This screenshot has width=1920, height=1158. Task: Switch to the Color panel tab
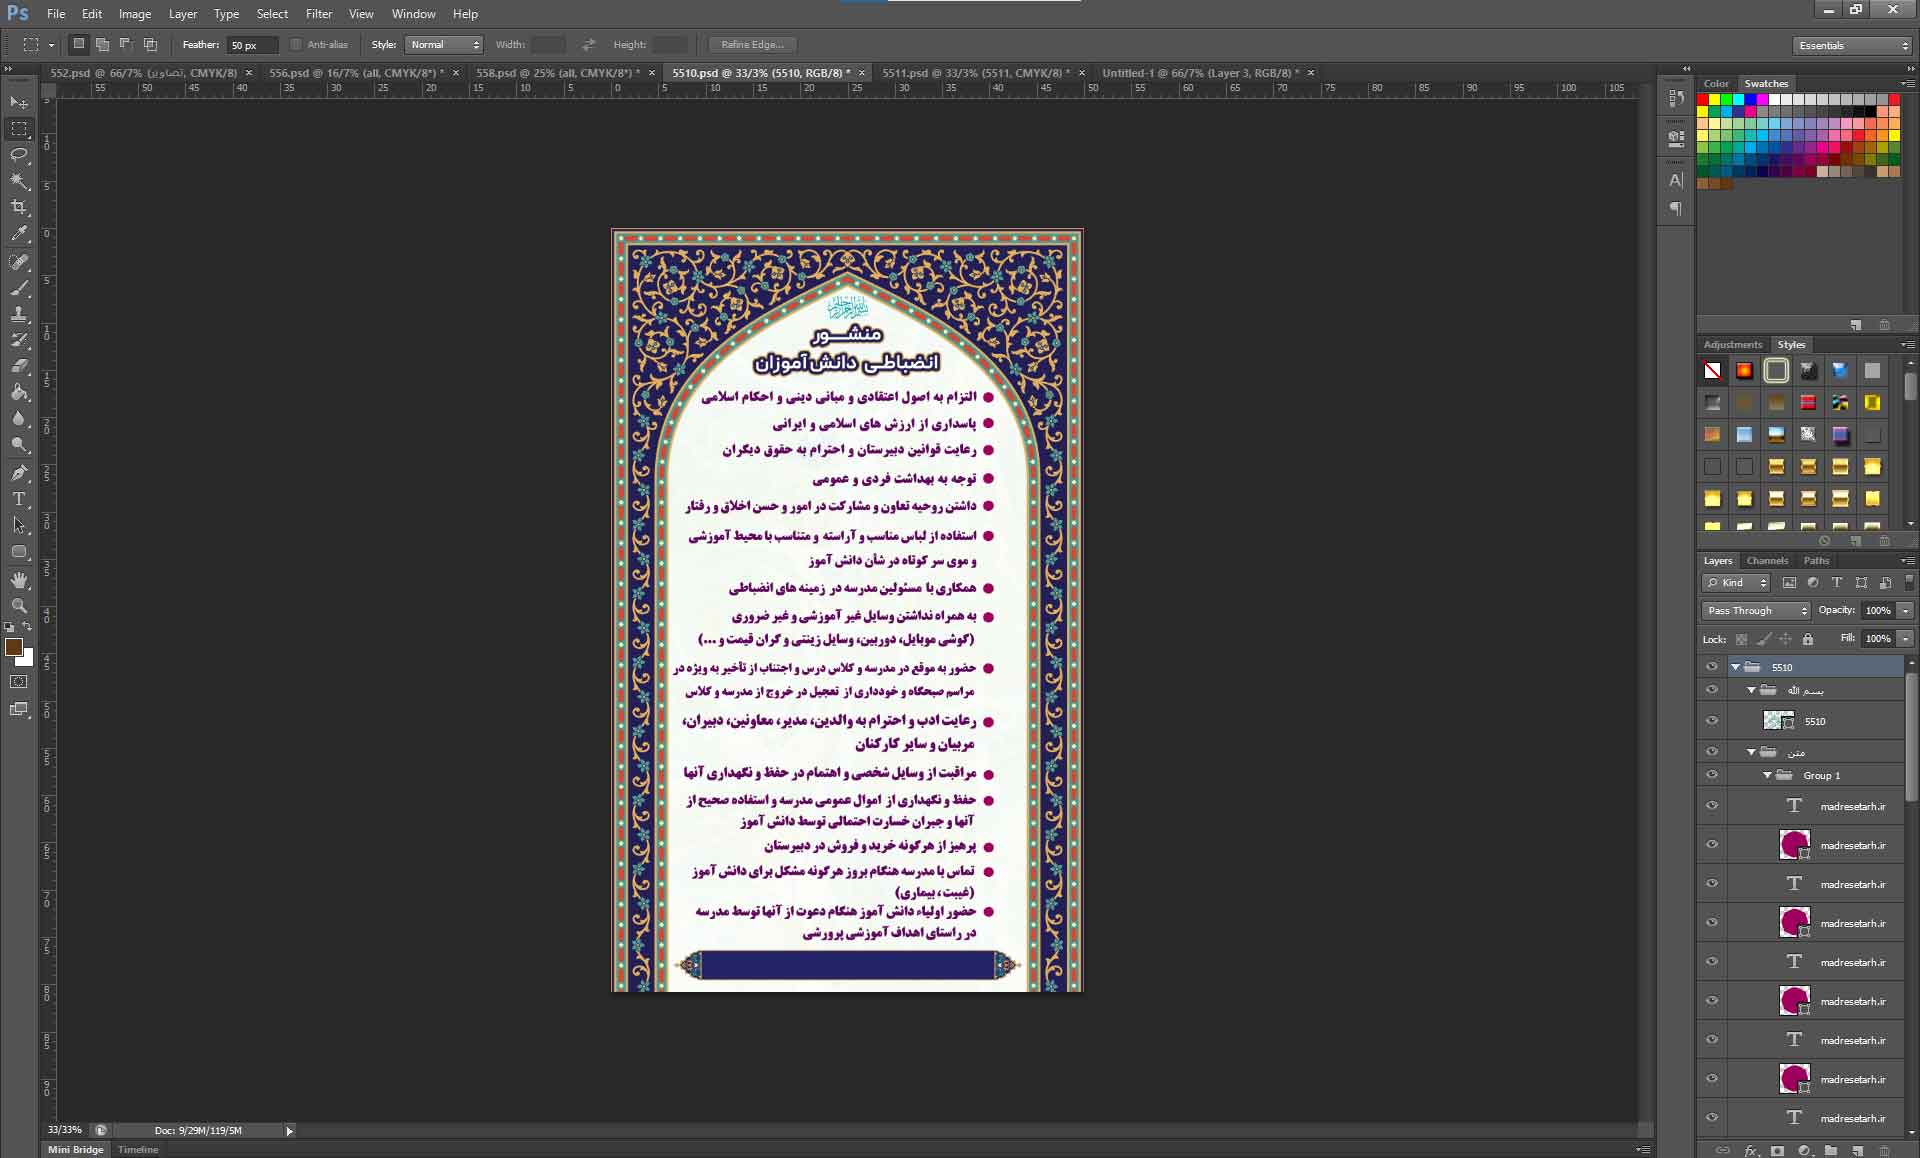(x=1716, y=84)
